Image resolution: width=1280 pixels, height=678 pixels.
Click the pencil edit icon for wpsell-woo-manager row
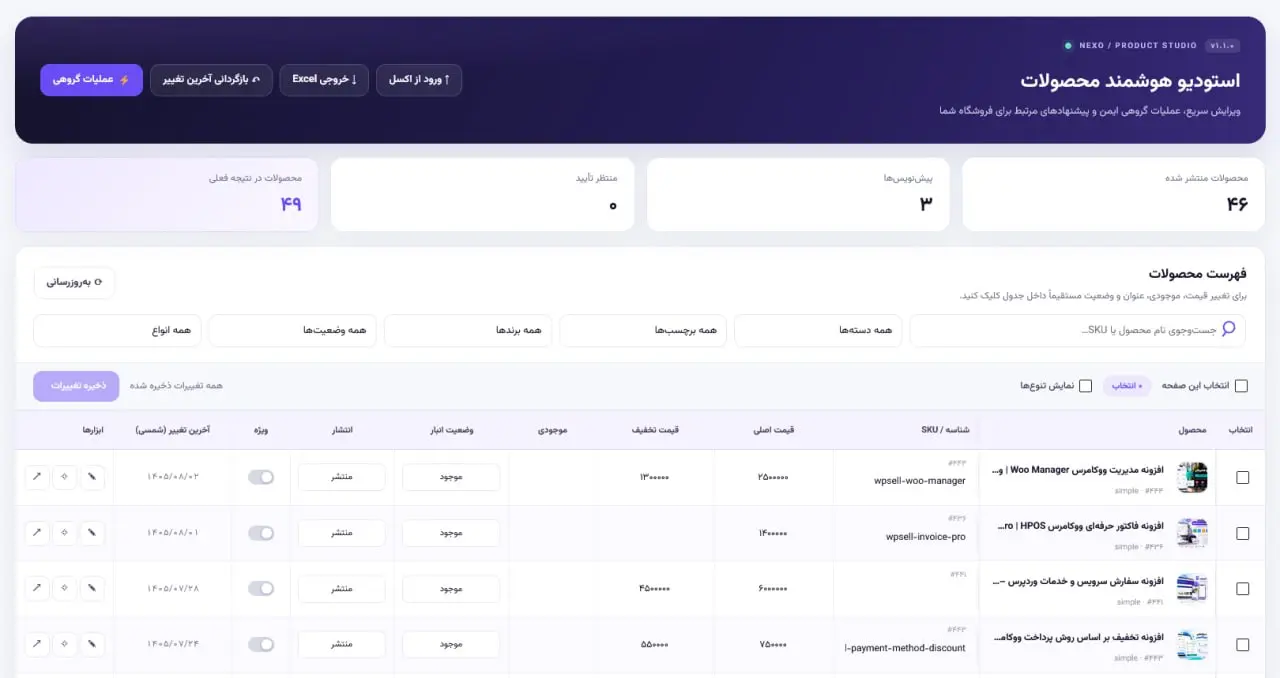[92, 477]
